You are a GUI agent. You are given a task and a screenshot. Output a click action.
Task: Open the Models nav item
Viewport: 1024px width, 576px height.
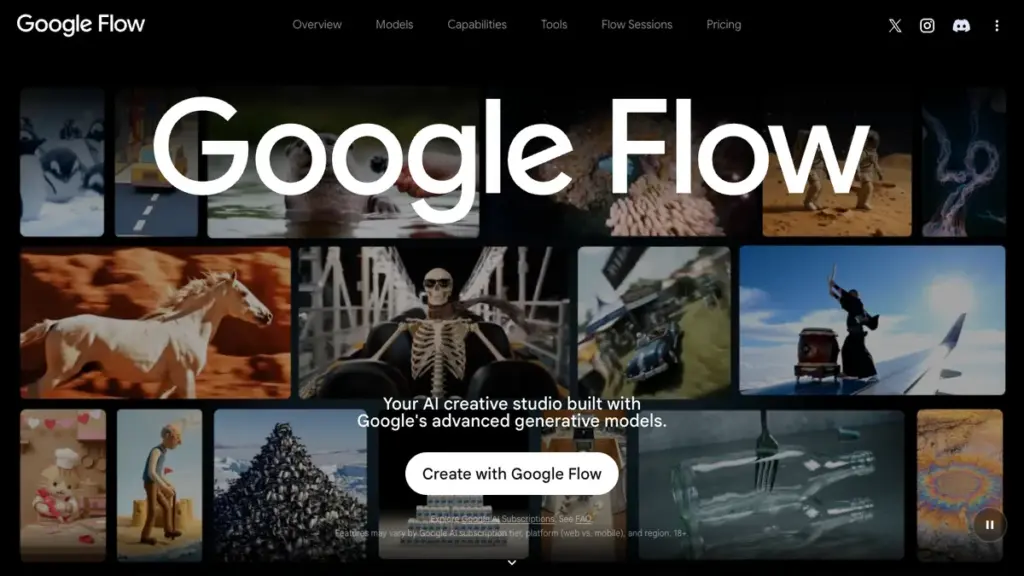tap(394, 25)
